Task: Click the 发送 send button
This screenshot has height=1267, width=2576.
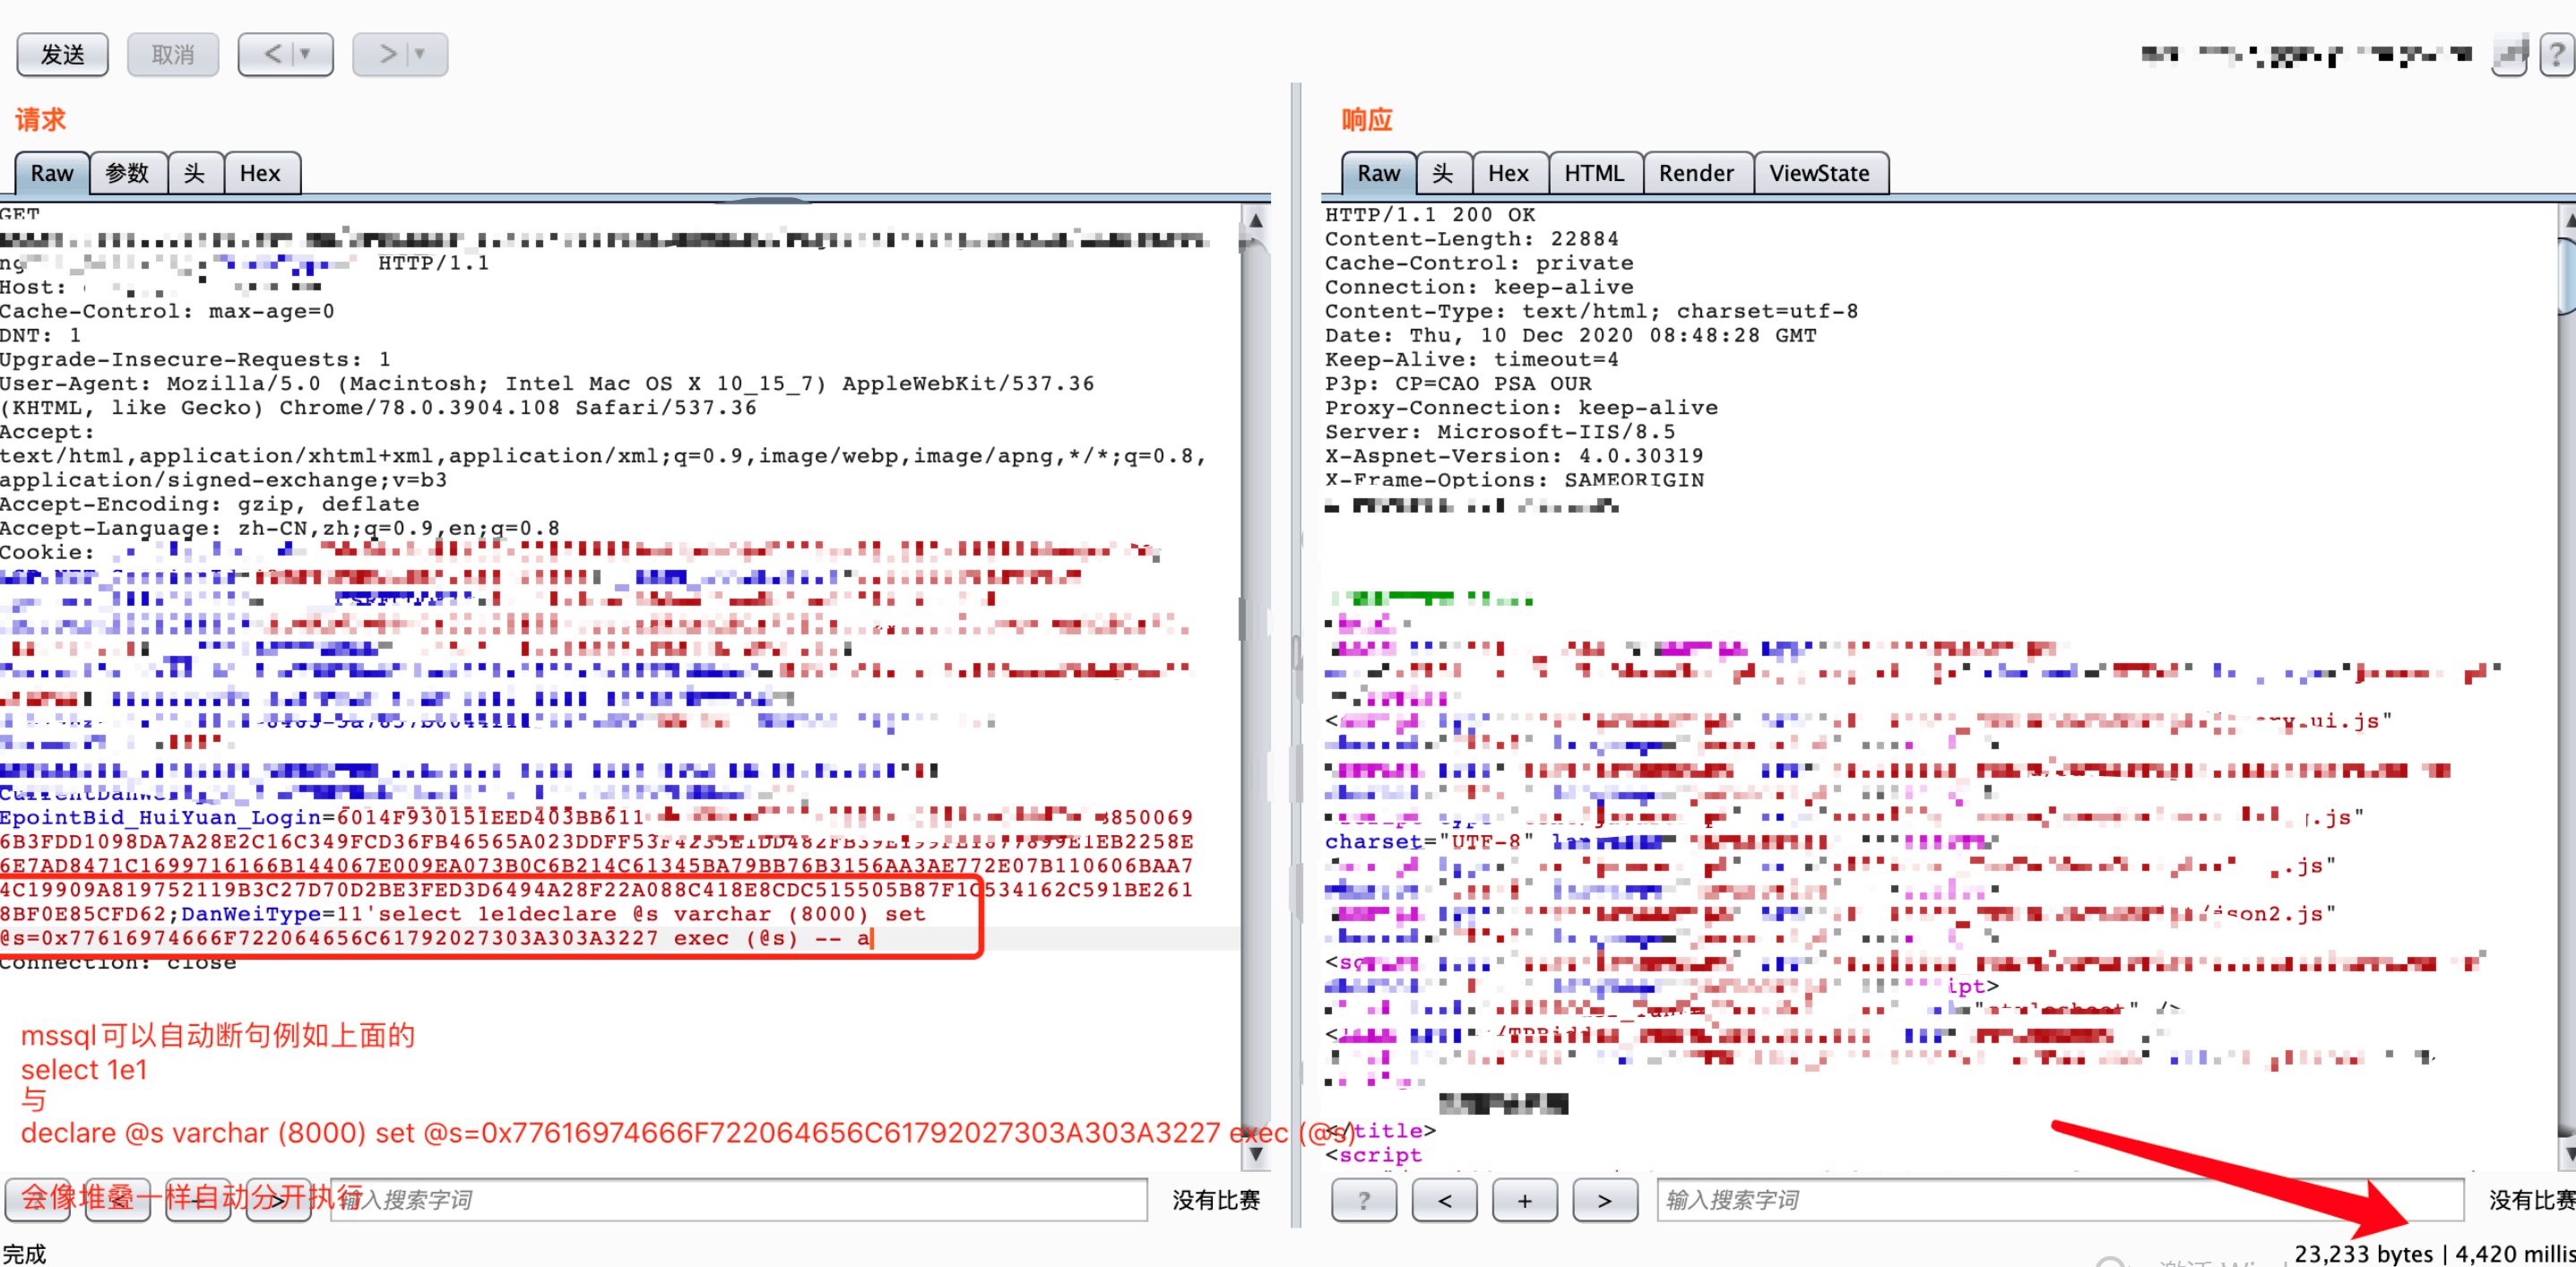Action: coord(62,54)
